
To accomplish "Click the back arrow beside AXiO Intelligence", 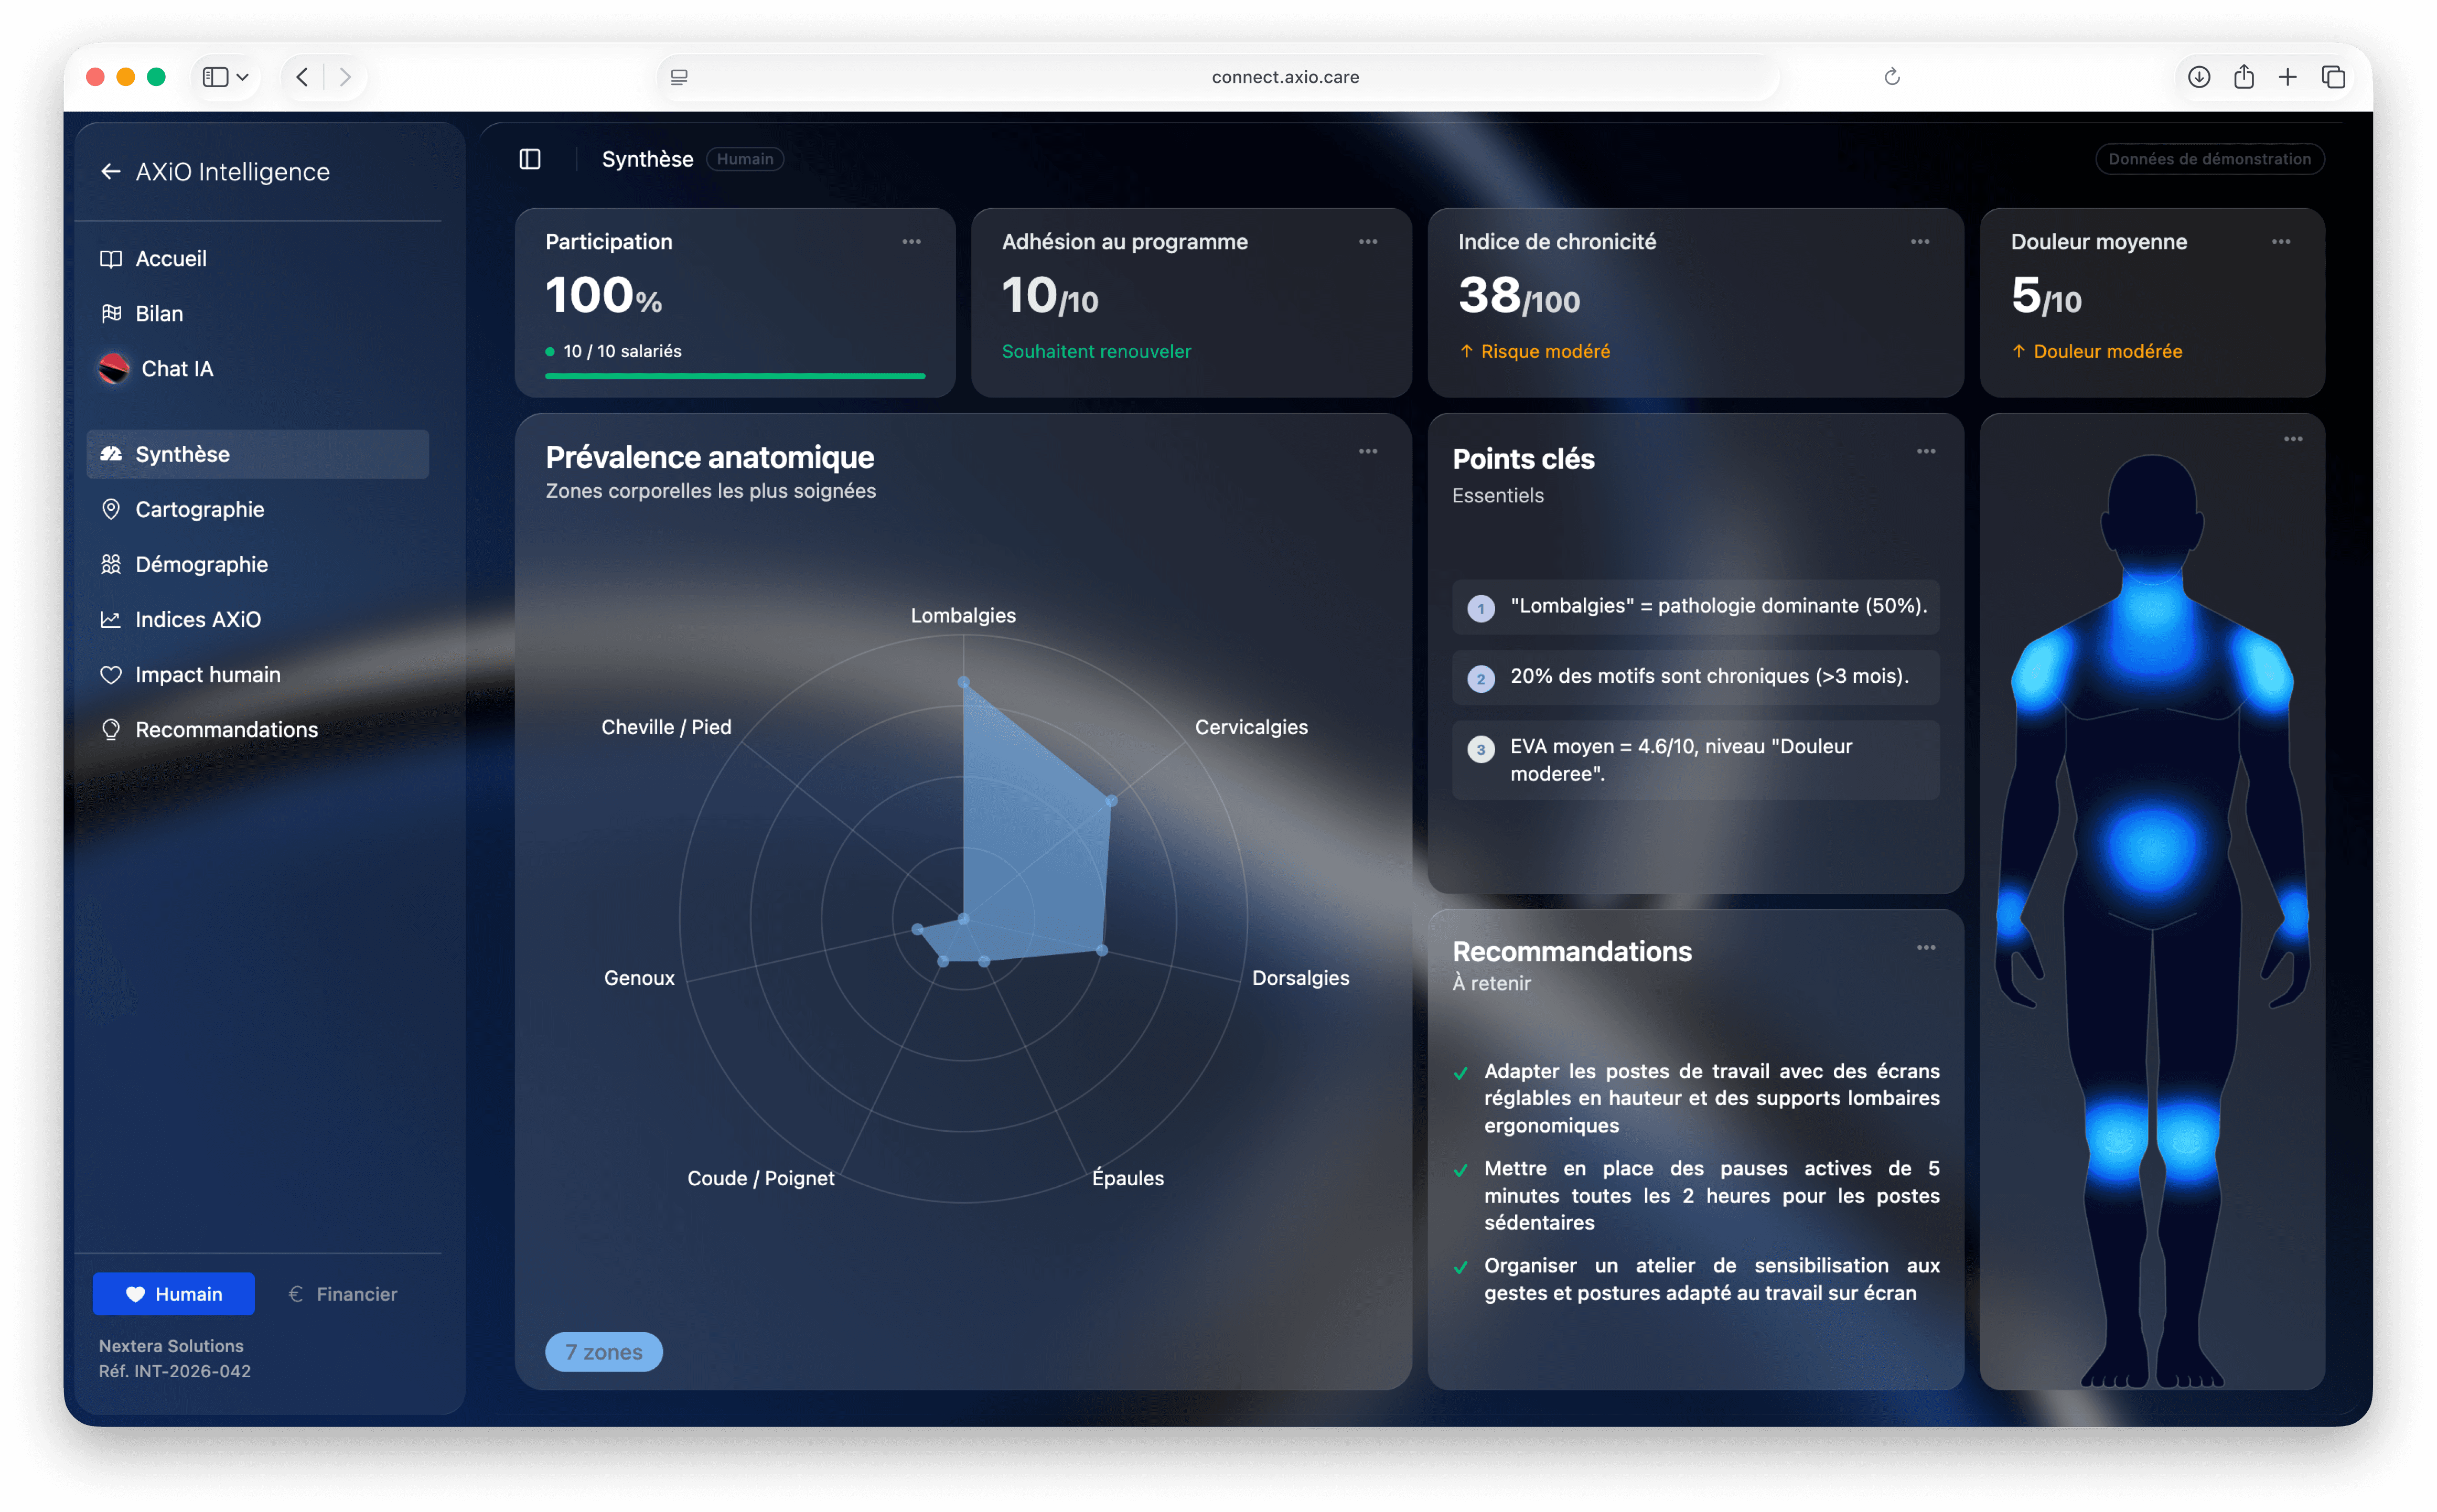I will [x=110, y=172].
